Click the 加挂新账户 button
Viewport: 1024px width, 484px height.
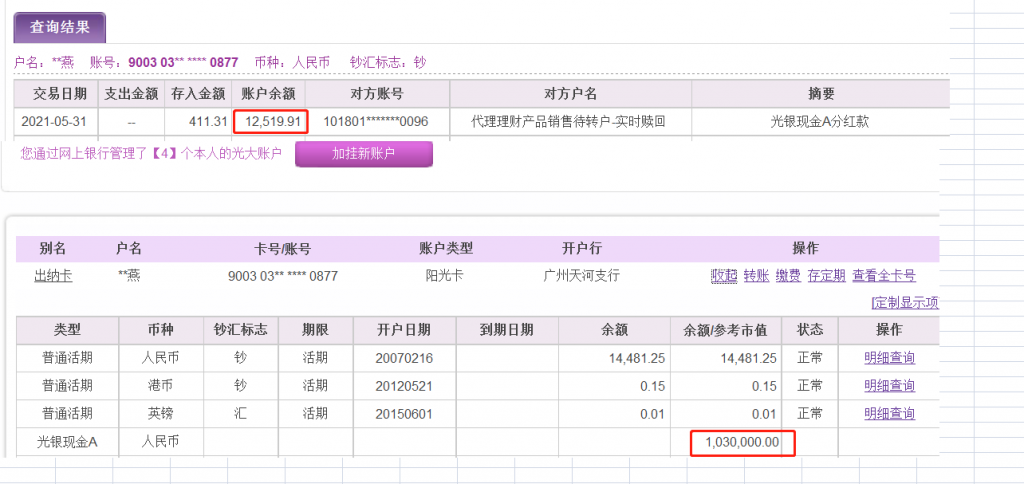364,154
